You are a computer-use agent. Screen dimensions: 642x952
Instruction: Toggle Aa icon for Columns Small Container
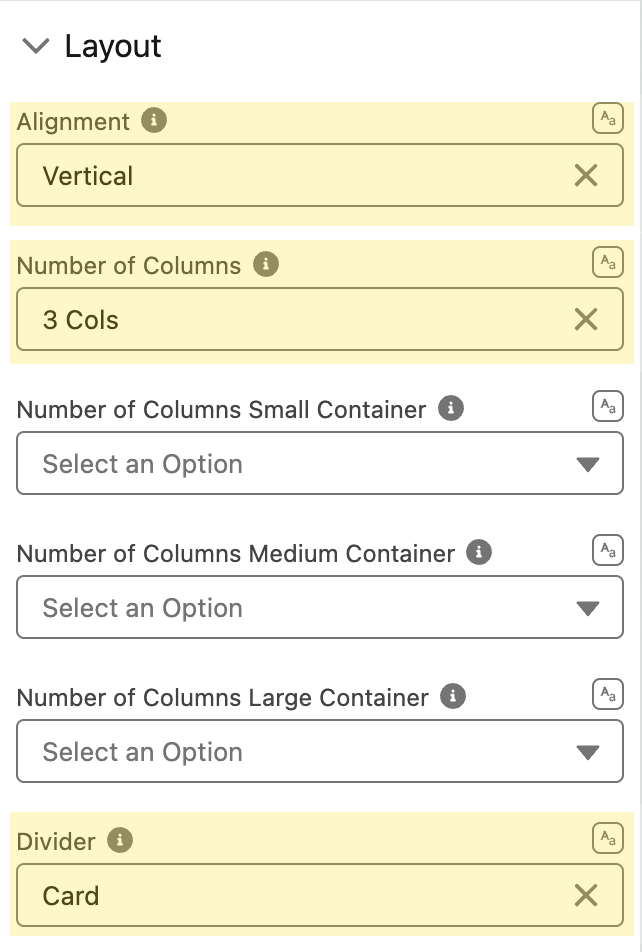[607, 406]
